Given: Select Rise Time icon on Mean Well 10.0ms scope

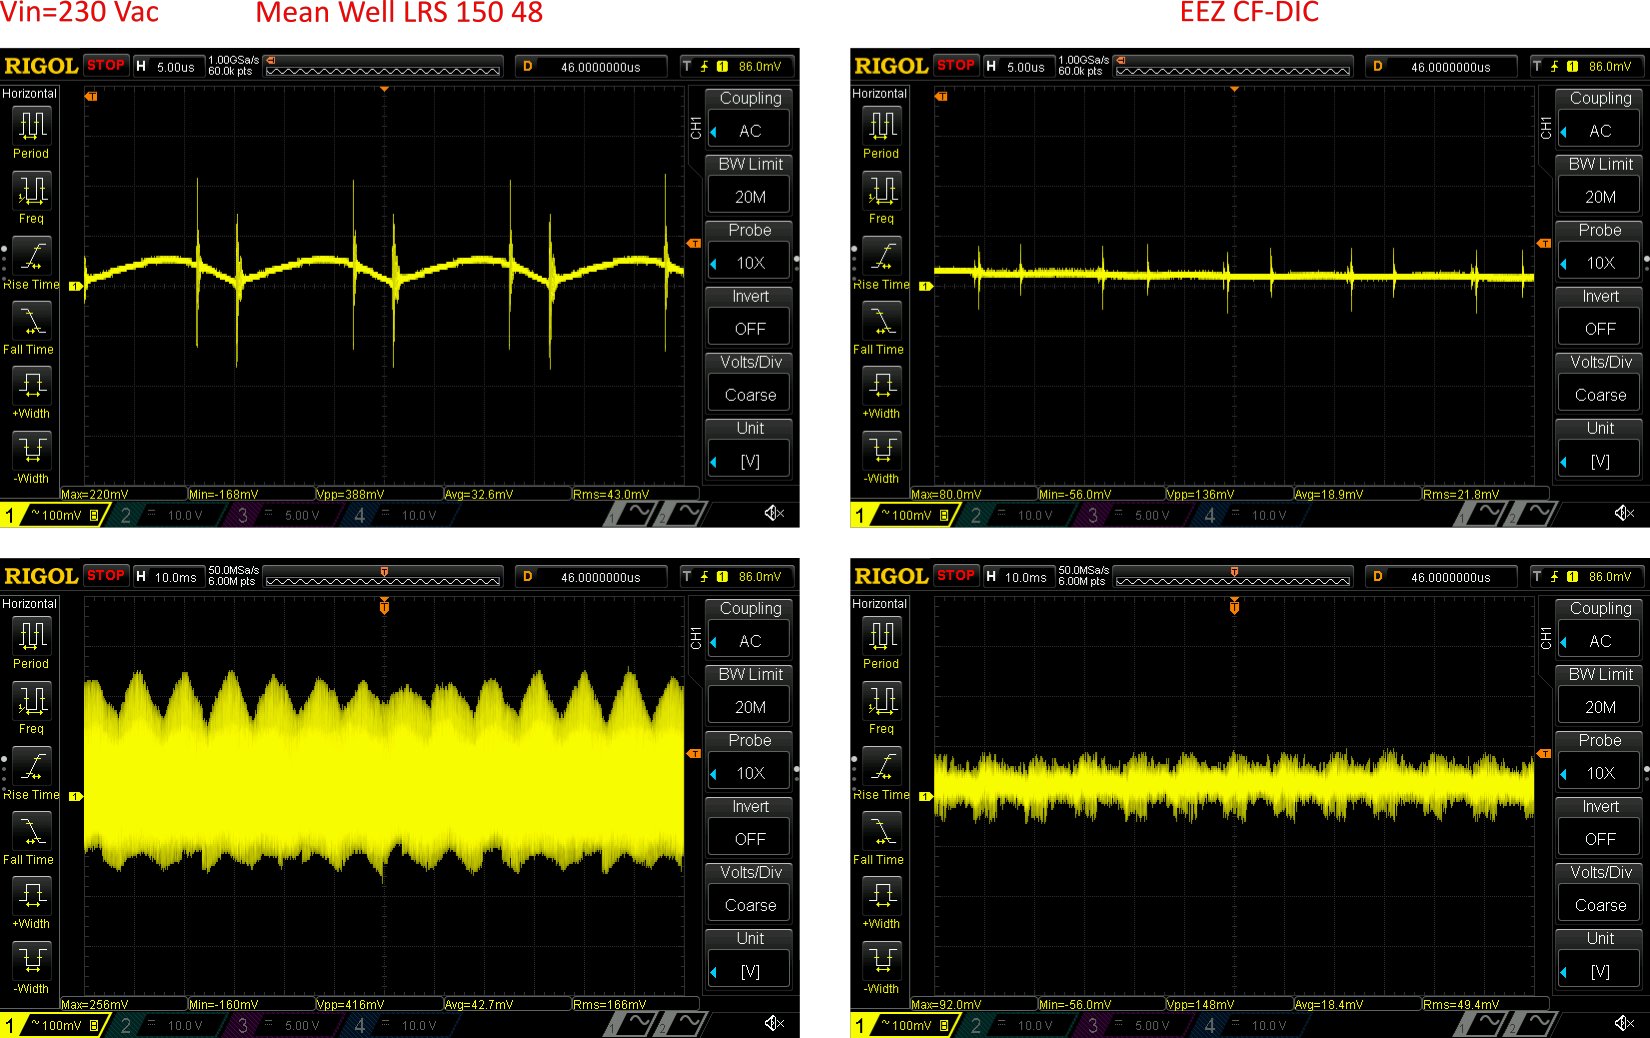Looking at the screenshot, I should click(32, 766).
